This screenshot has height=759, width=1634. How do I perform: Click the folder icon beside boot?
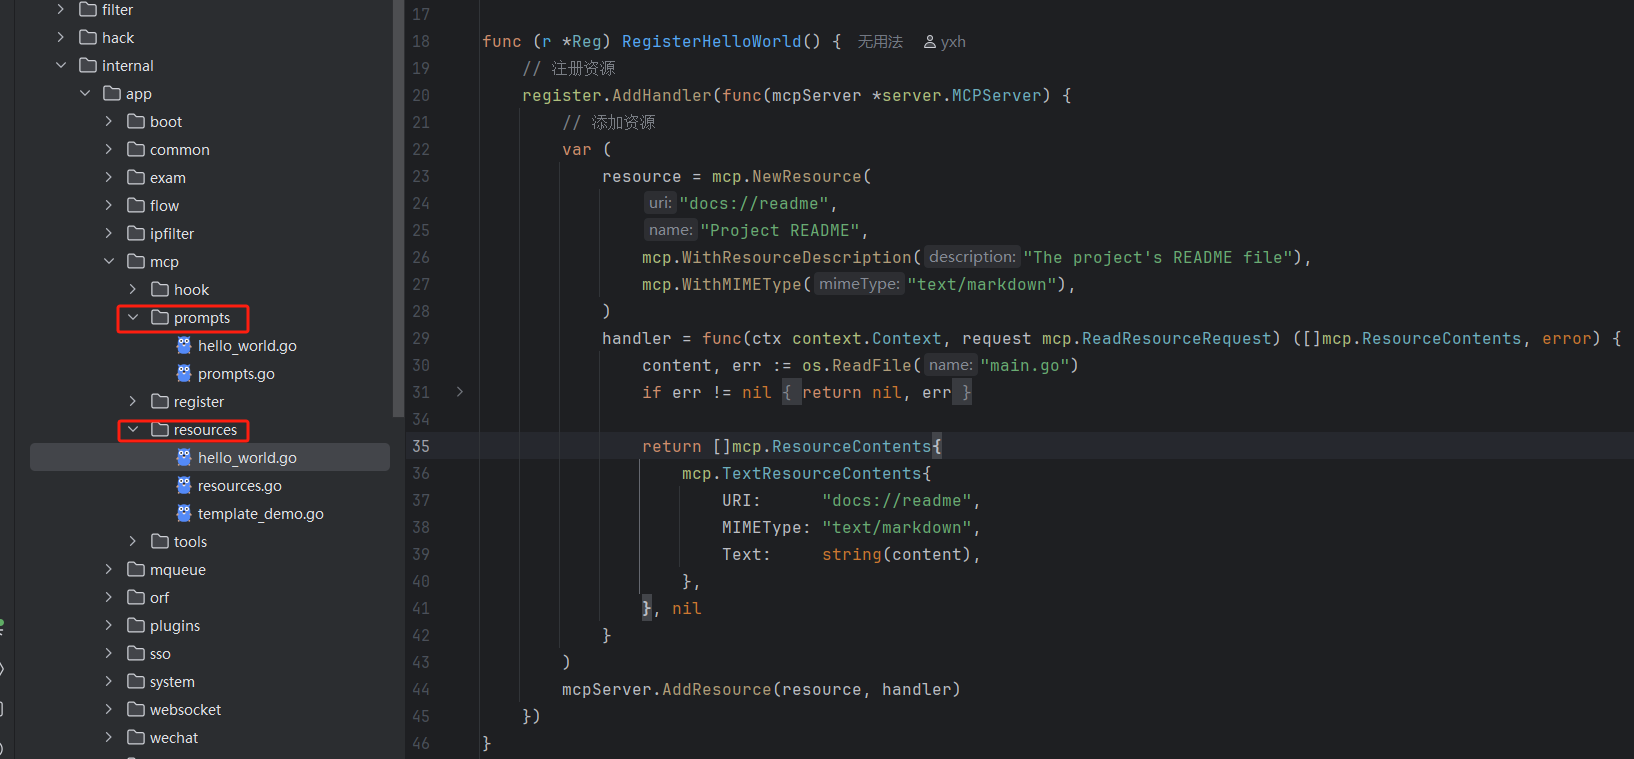pyautogui.click(x=136, y=121)
